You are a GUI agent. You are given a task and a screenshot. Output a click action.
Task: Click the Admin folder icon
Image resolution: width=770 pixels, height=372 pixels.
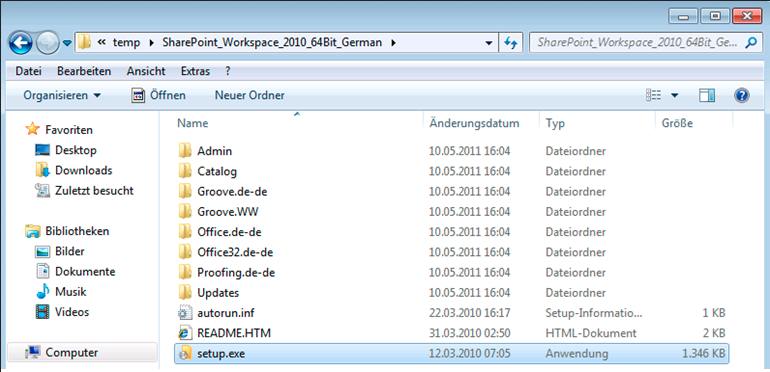point(185,151)
